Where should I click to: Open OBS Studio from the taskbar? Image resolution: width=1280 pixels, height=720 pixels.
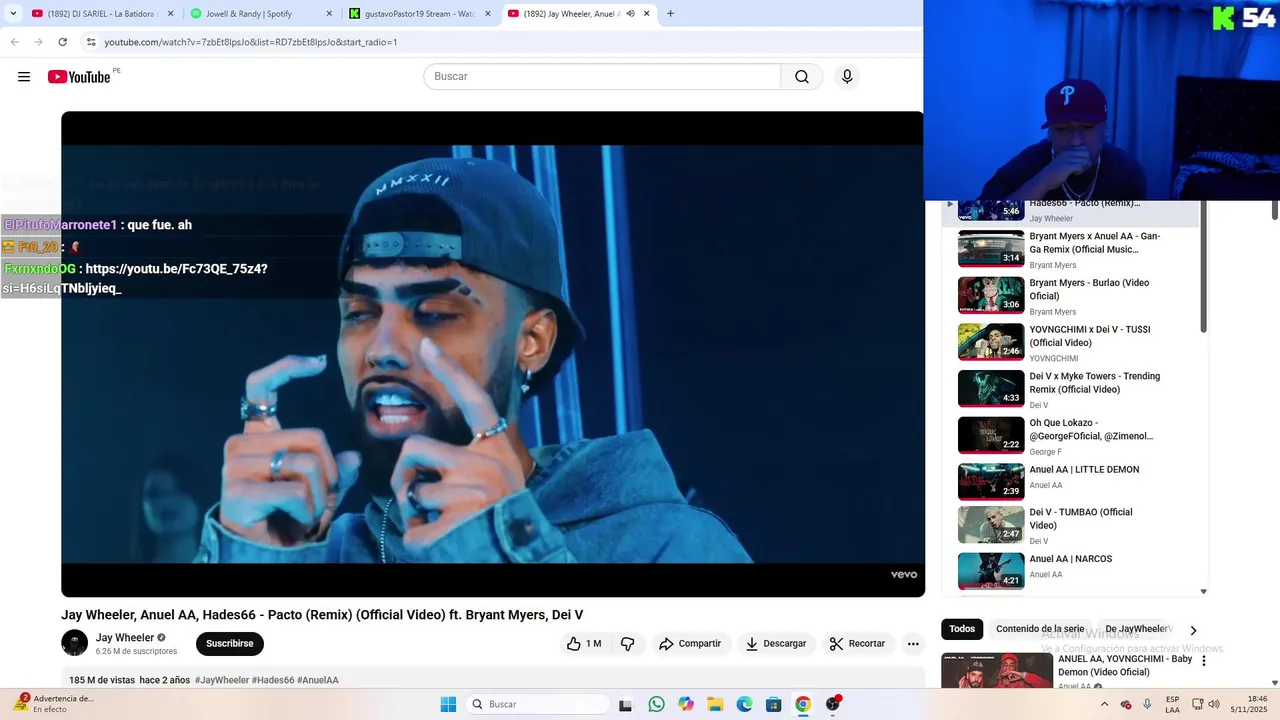pyautogui.click(x=832, y=704)
